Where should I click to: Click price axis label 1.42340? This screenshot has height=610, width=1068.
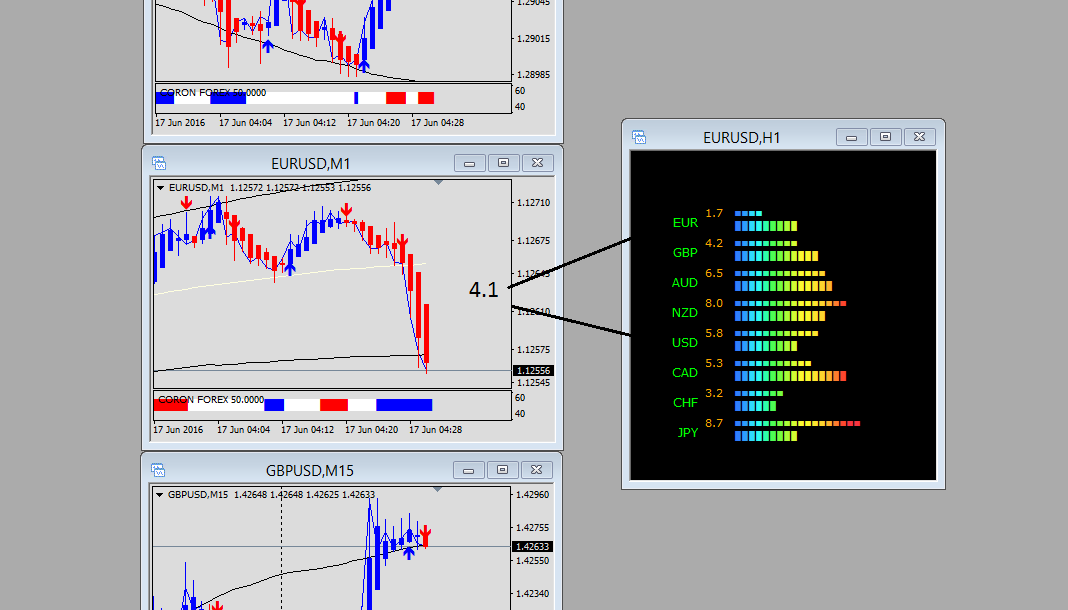pos(533,594)
